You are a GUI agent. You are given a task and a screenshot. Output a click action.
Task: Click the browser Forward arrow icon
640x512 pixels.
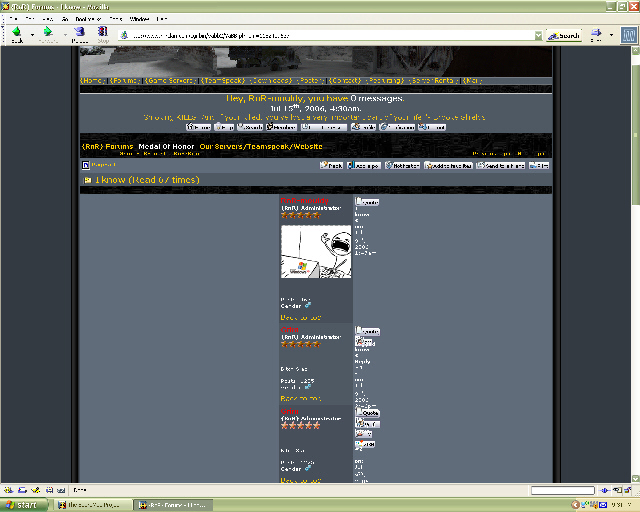pyautogui.click(x=47, y=33)
